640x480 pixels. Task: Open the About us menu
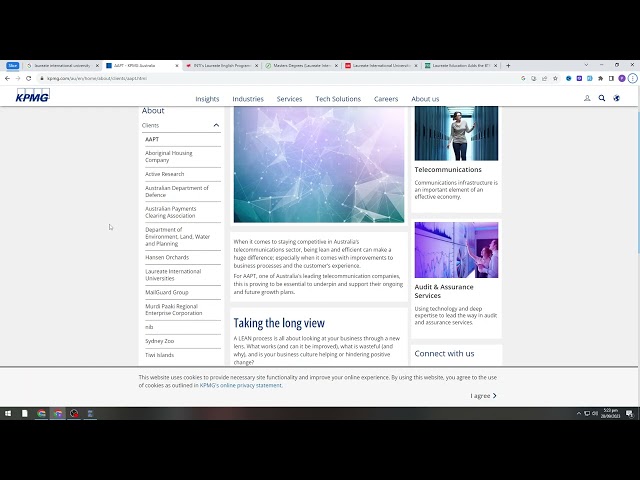(425, 99)
